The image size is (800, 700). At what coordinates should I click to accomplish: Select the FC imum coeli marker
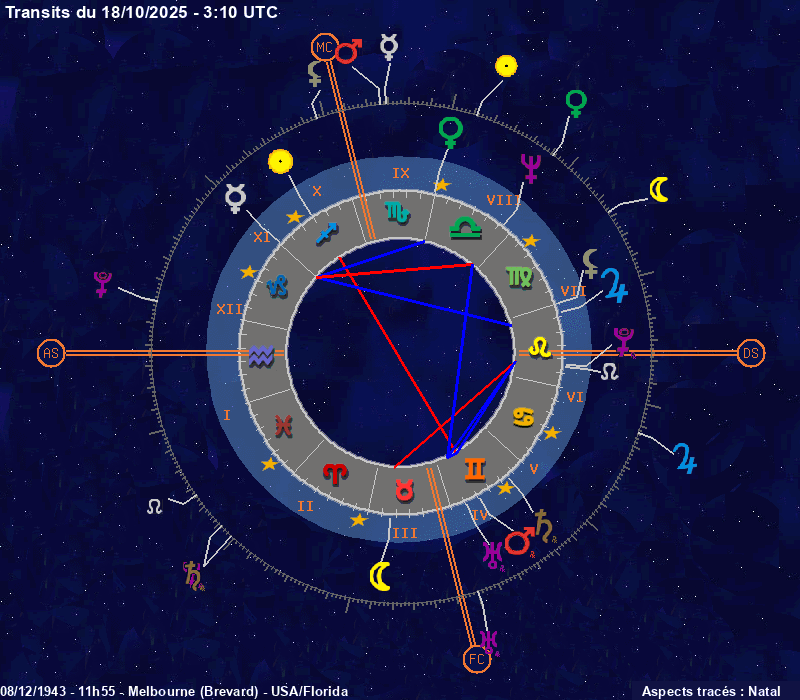[x=477, y=659]
